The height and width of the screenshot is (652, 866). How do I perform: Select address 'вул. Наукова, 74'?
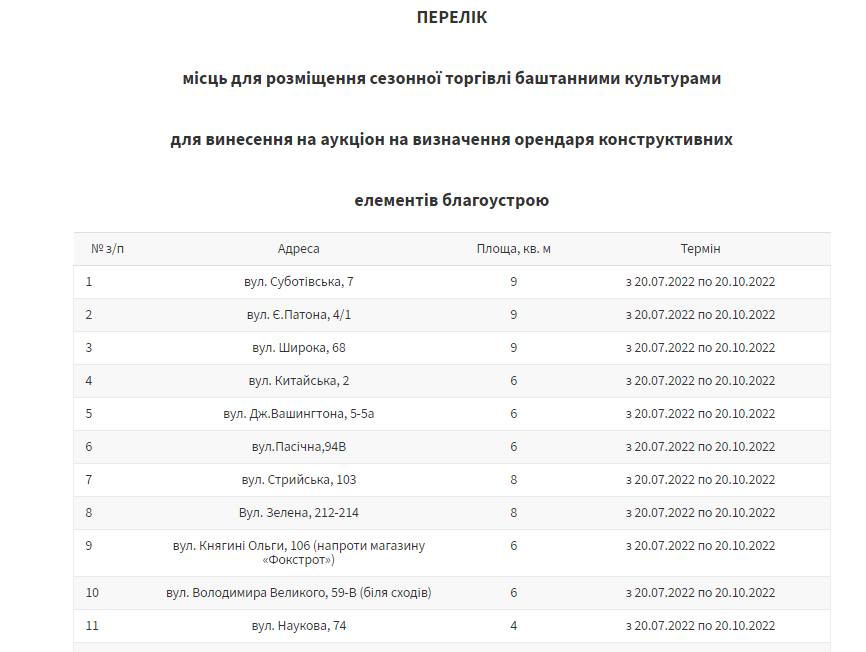(x=299, y=626)
